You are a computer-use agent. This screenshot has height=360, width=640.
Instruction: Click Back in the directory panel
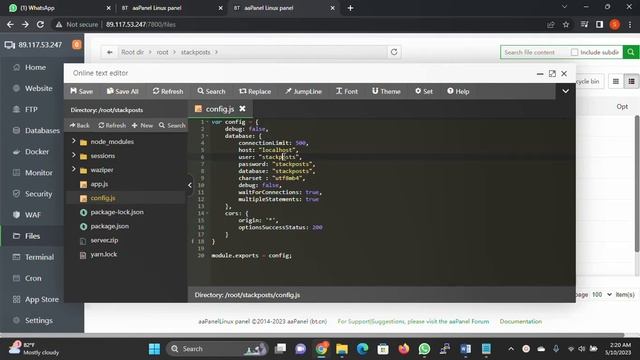[80, 125]
